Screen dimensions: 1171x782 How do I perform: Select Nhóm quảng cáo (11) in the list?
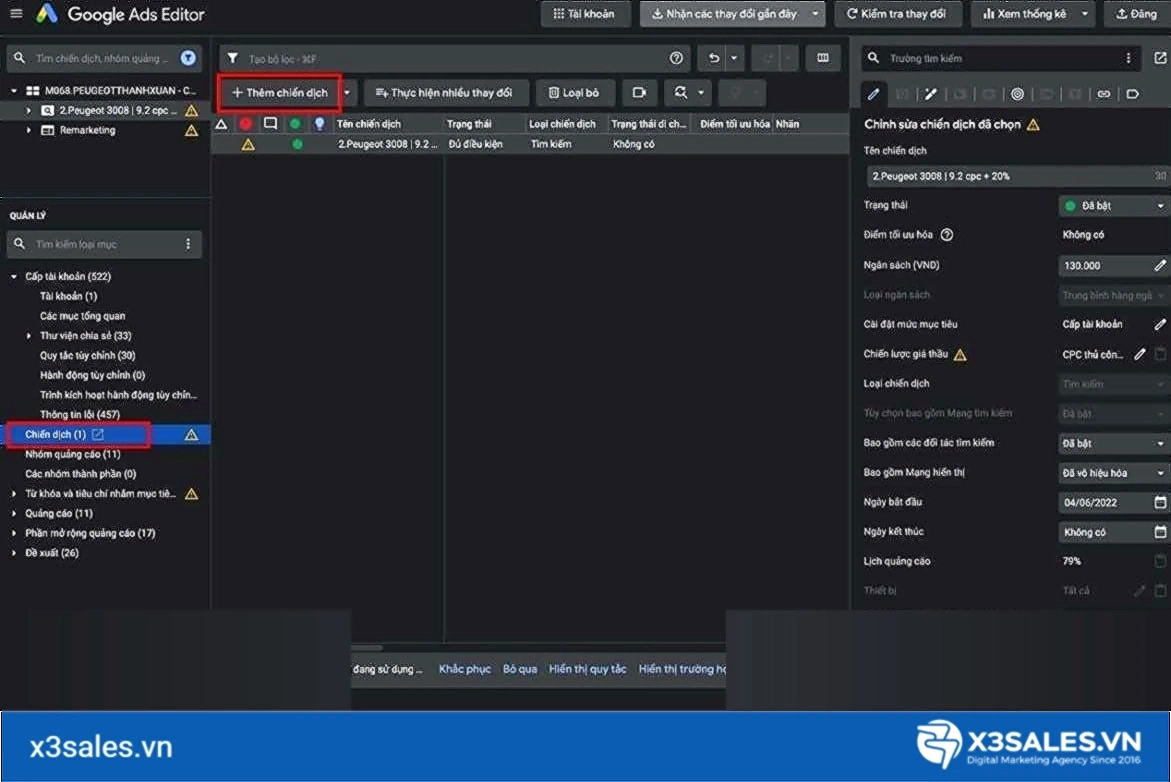[x=72, y=454]
